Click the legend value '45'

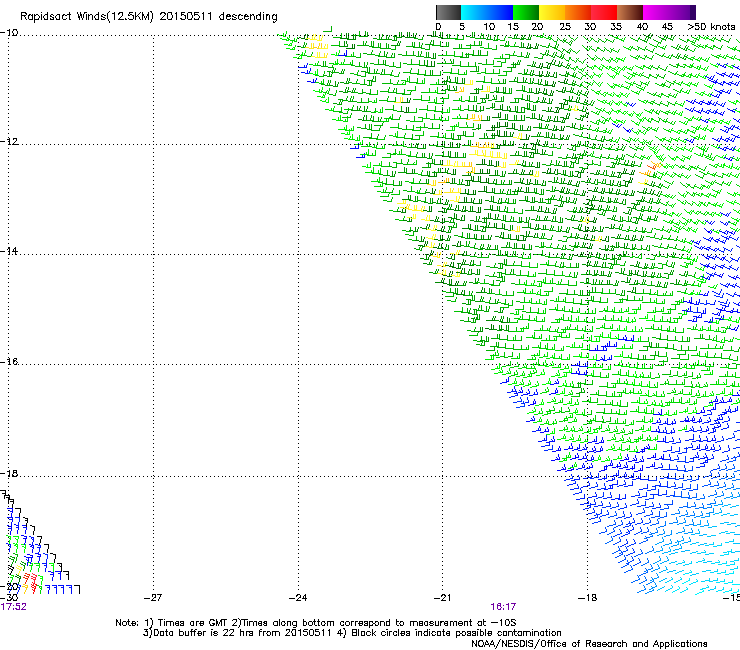tap(667, 27)
